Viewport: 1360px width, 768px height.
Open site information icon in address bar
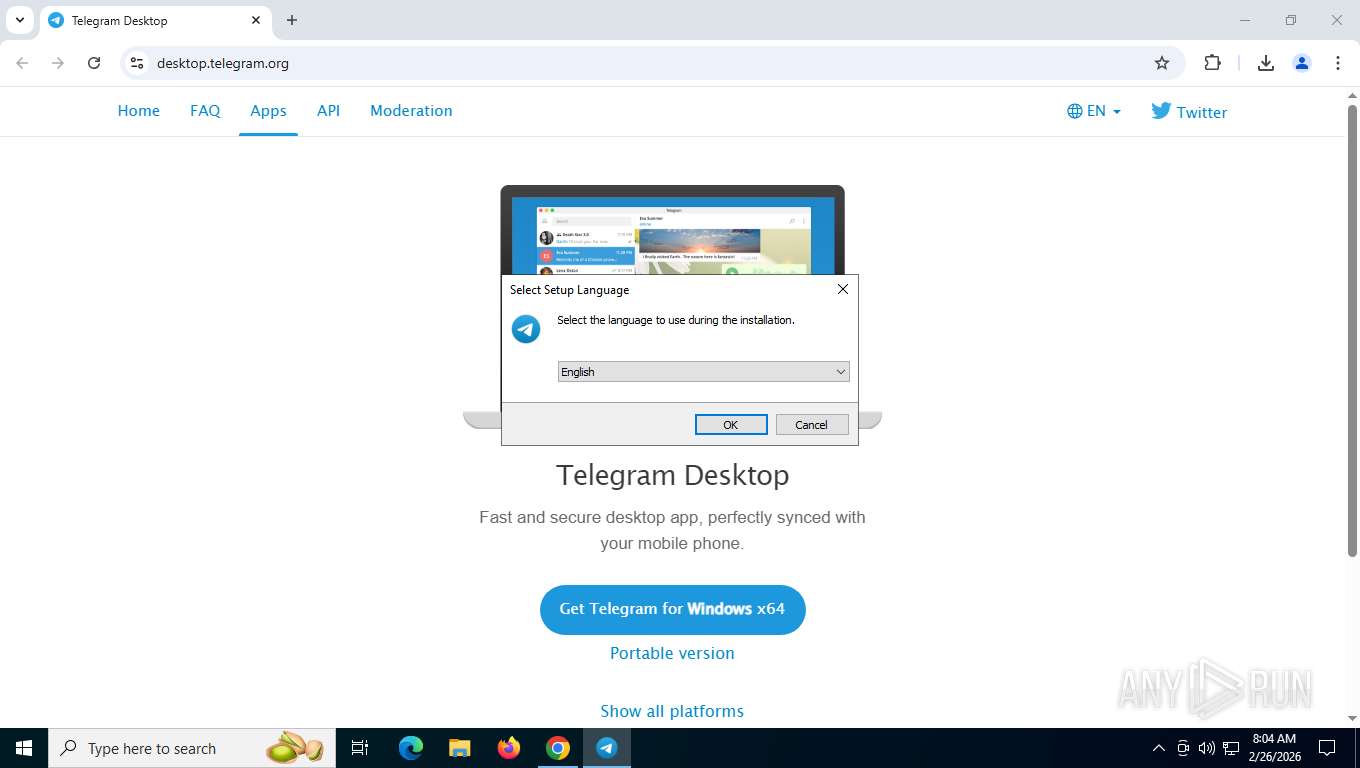pos(137,63)
